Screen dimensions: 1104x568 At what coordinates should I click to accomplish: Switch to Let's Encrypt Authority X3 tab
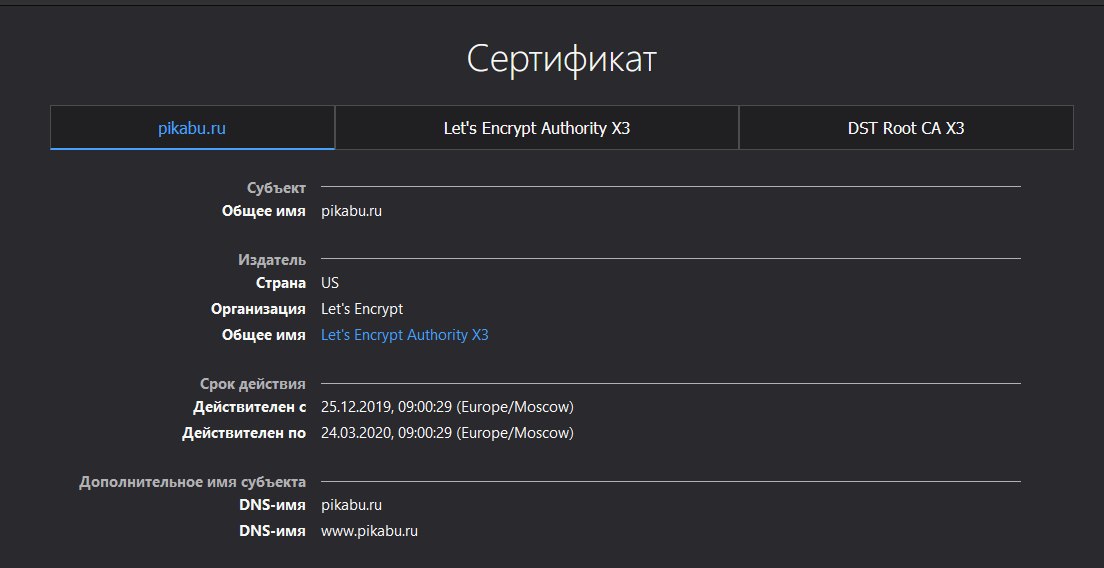point(537,128)
